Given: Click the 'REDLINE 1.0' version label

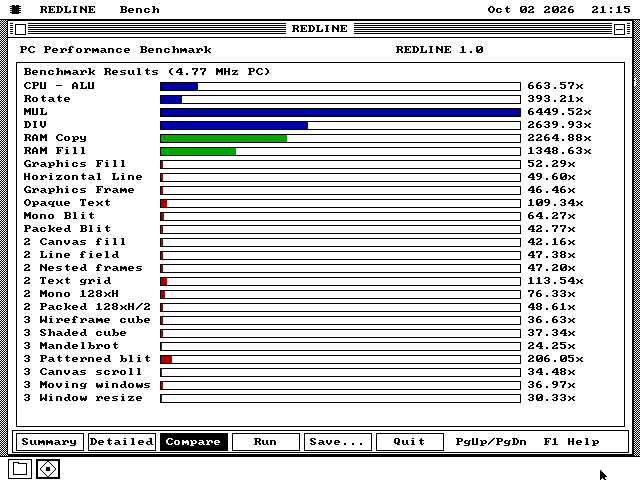Looking at the screenshot, I should pos(440,50).
